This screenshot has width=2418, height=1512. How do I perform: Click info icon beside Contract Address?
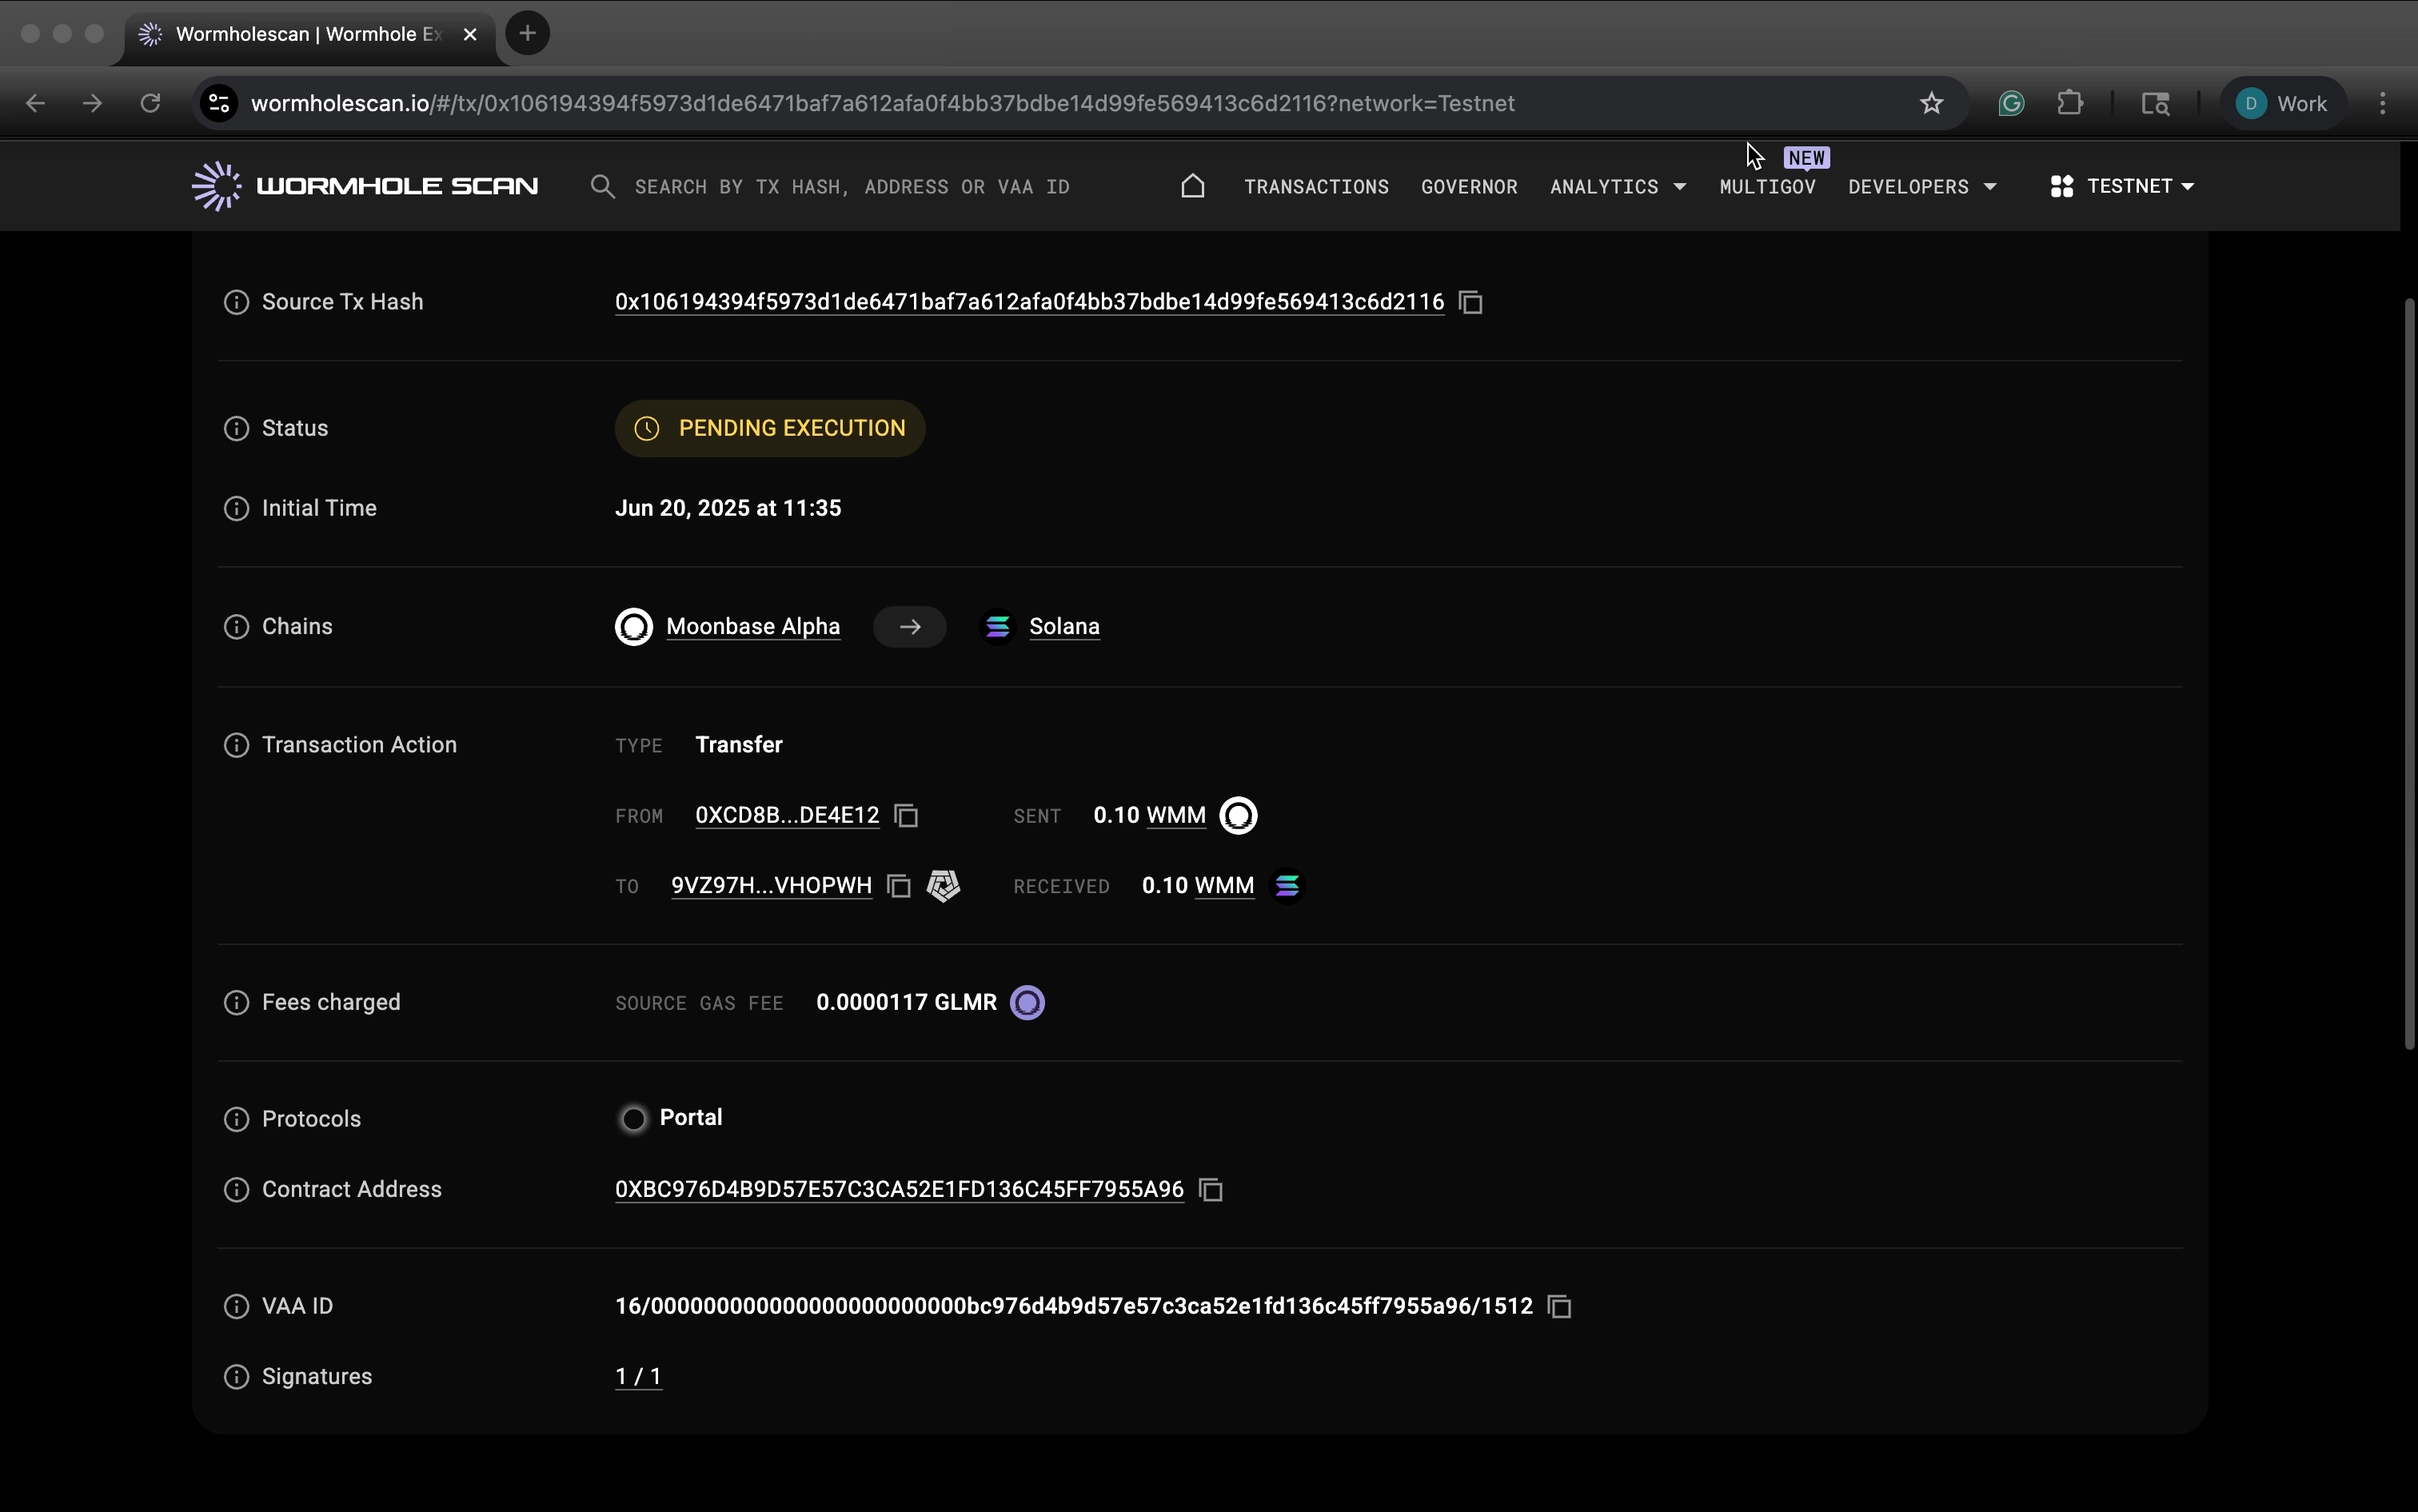pyautogui.click(x=236, y=1190)
